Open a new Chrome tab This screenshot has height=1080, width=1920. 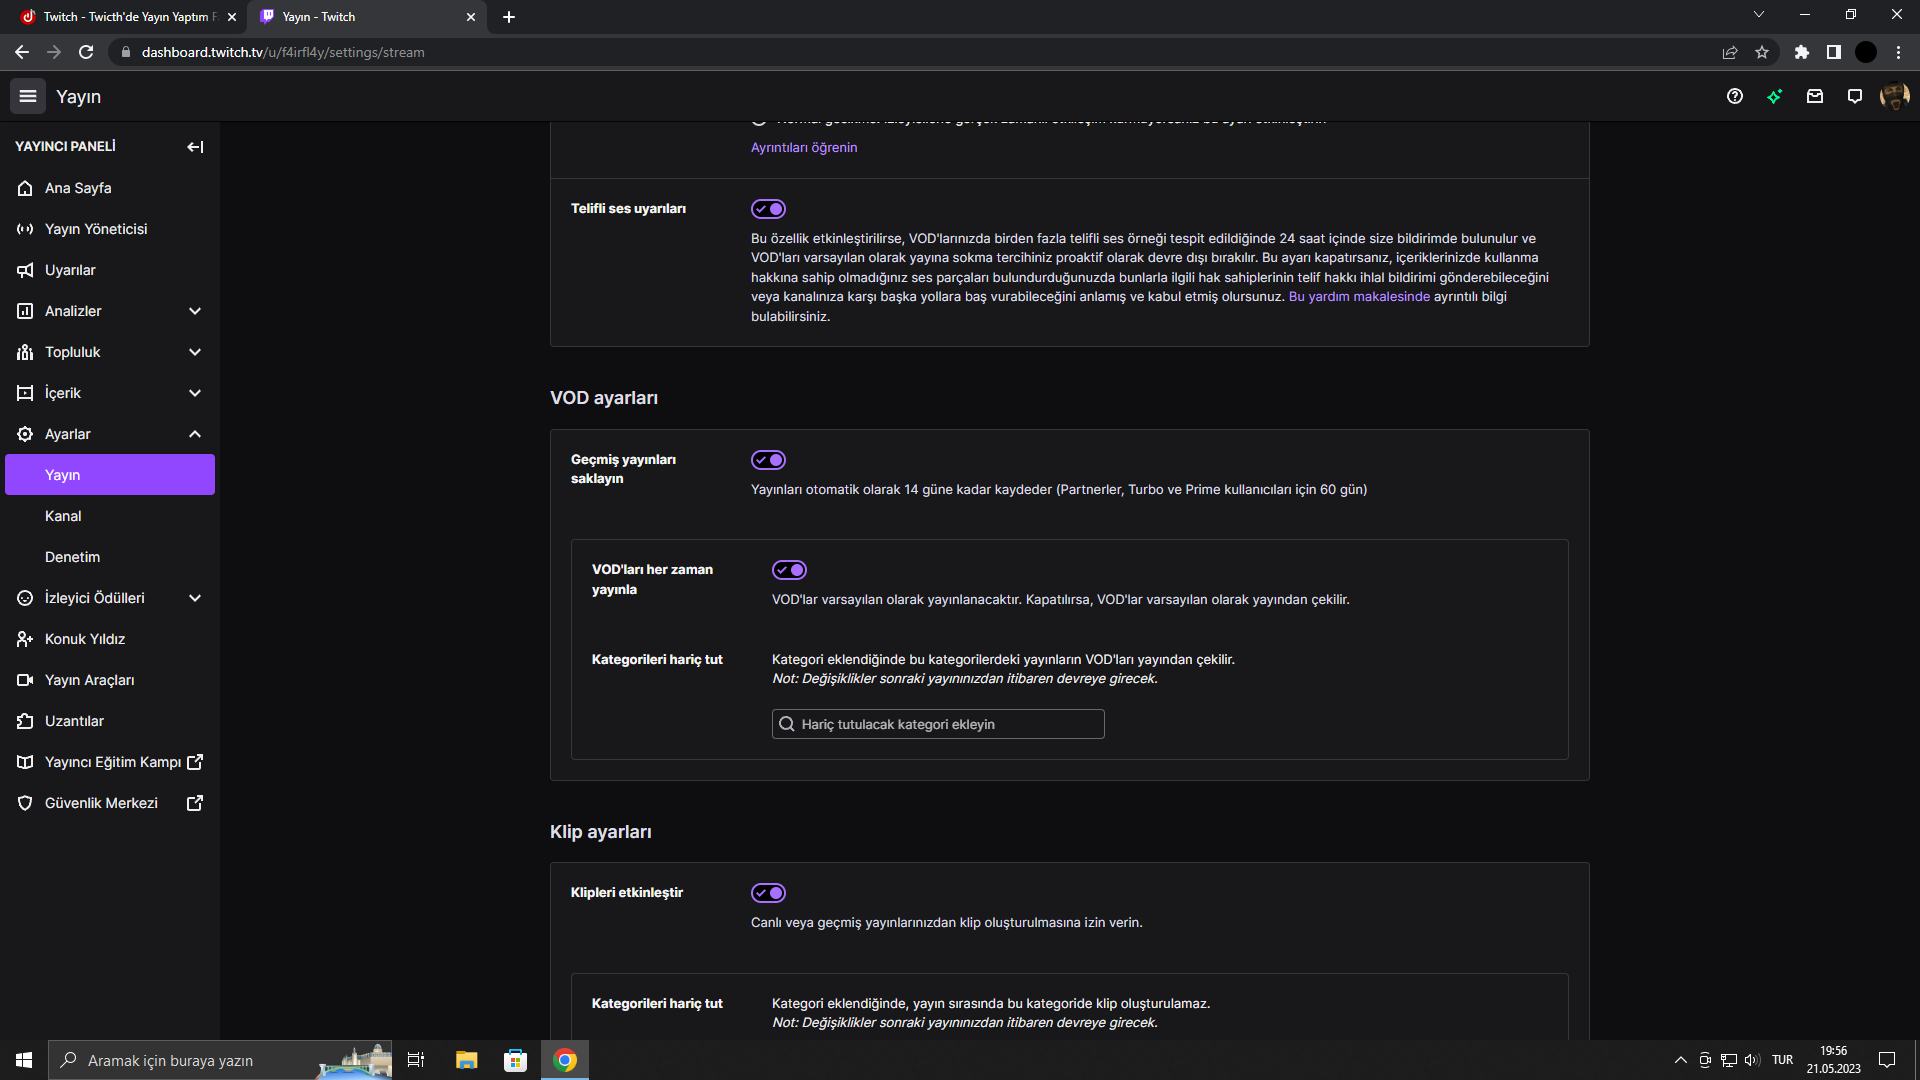[509, 17]
